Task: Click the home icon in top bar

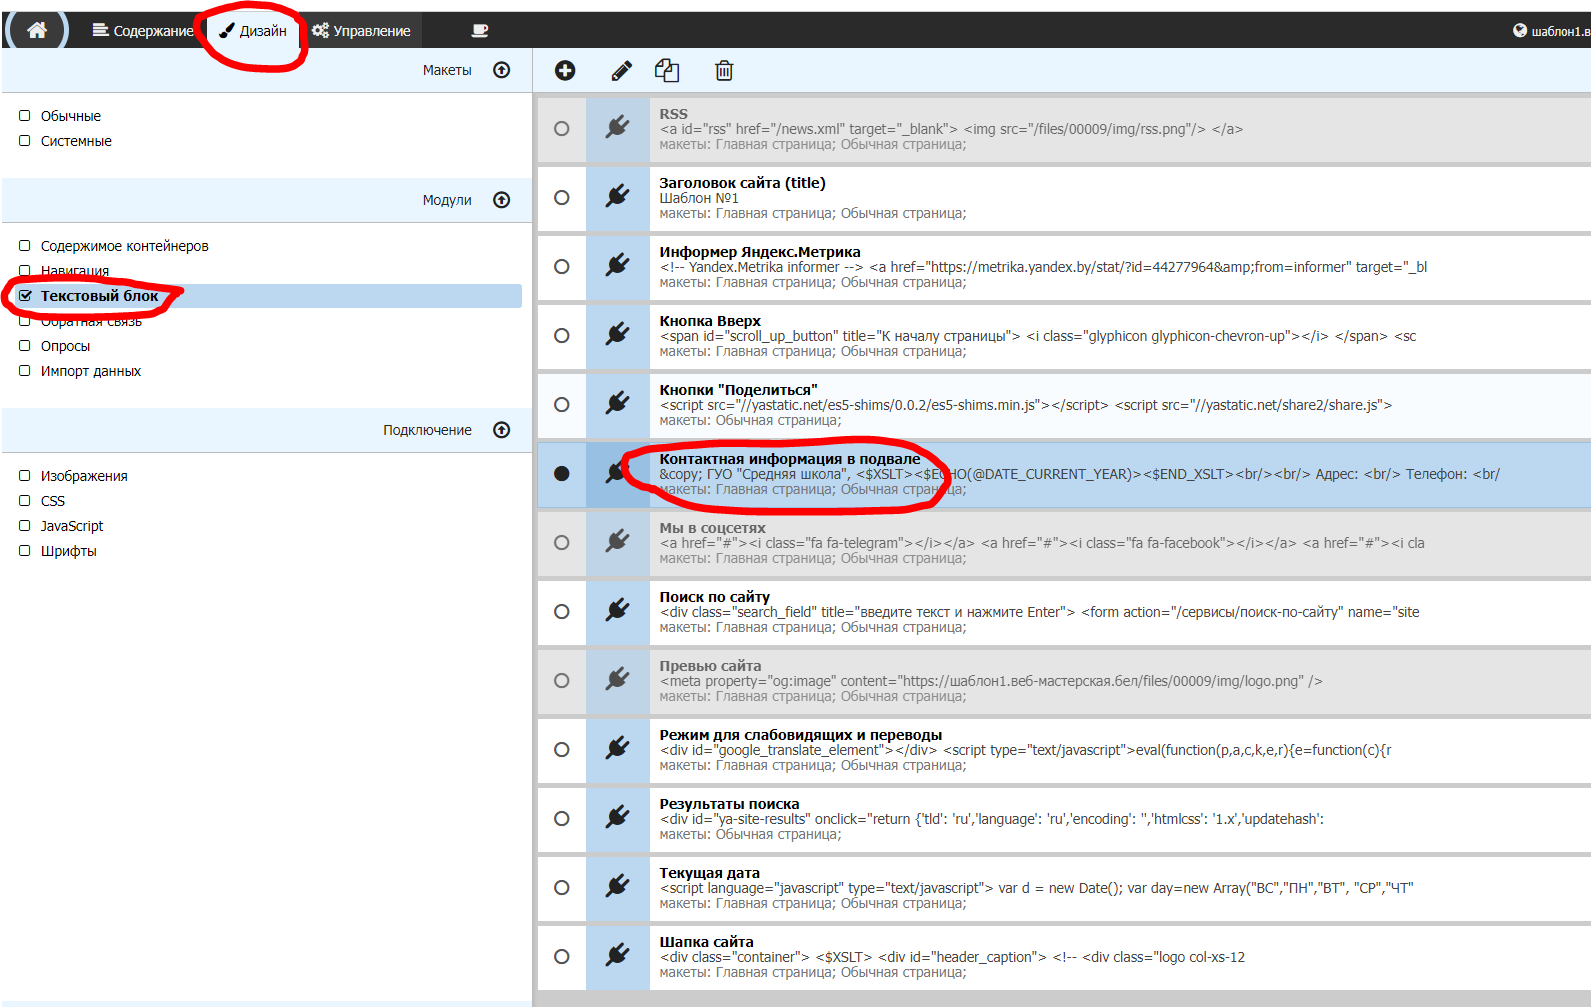Action: click(37, 30)
